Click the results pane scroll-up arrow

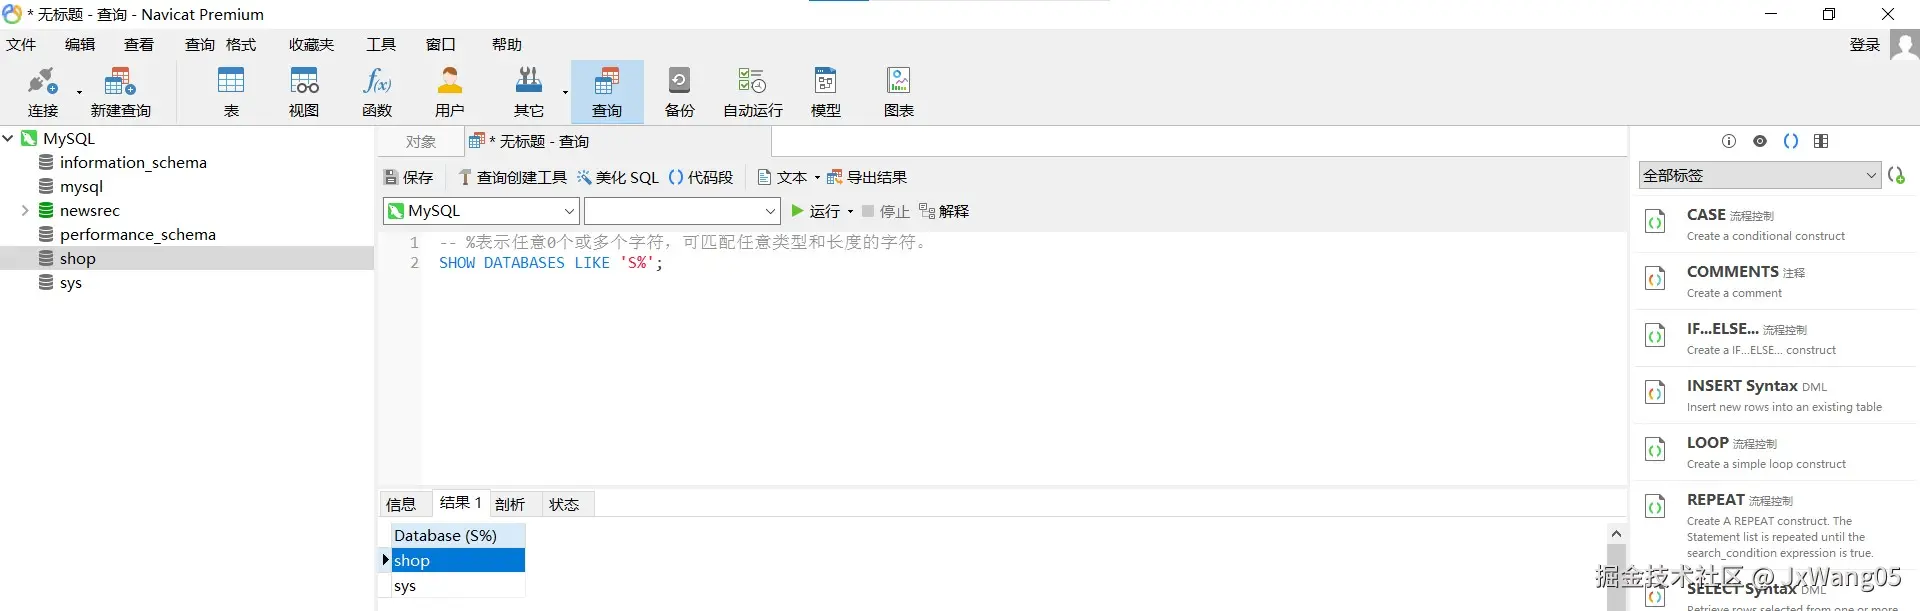1616,533
